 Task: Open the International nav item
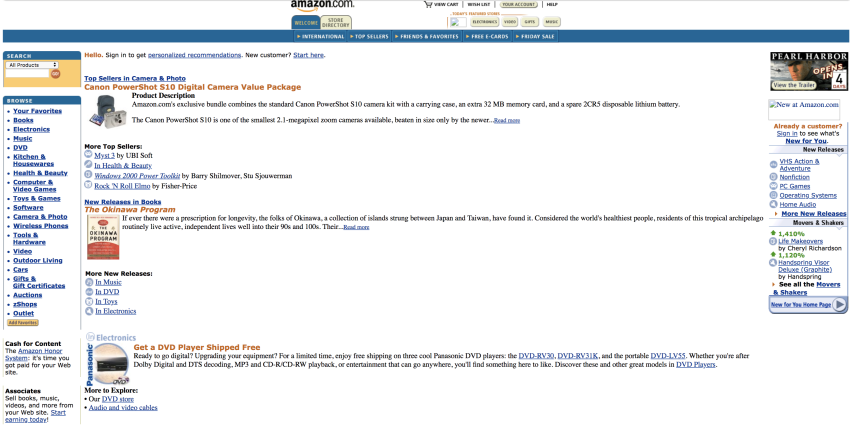(320, 36)
